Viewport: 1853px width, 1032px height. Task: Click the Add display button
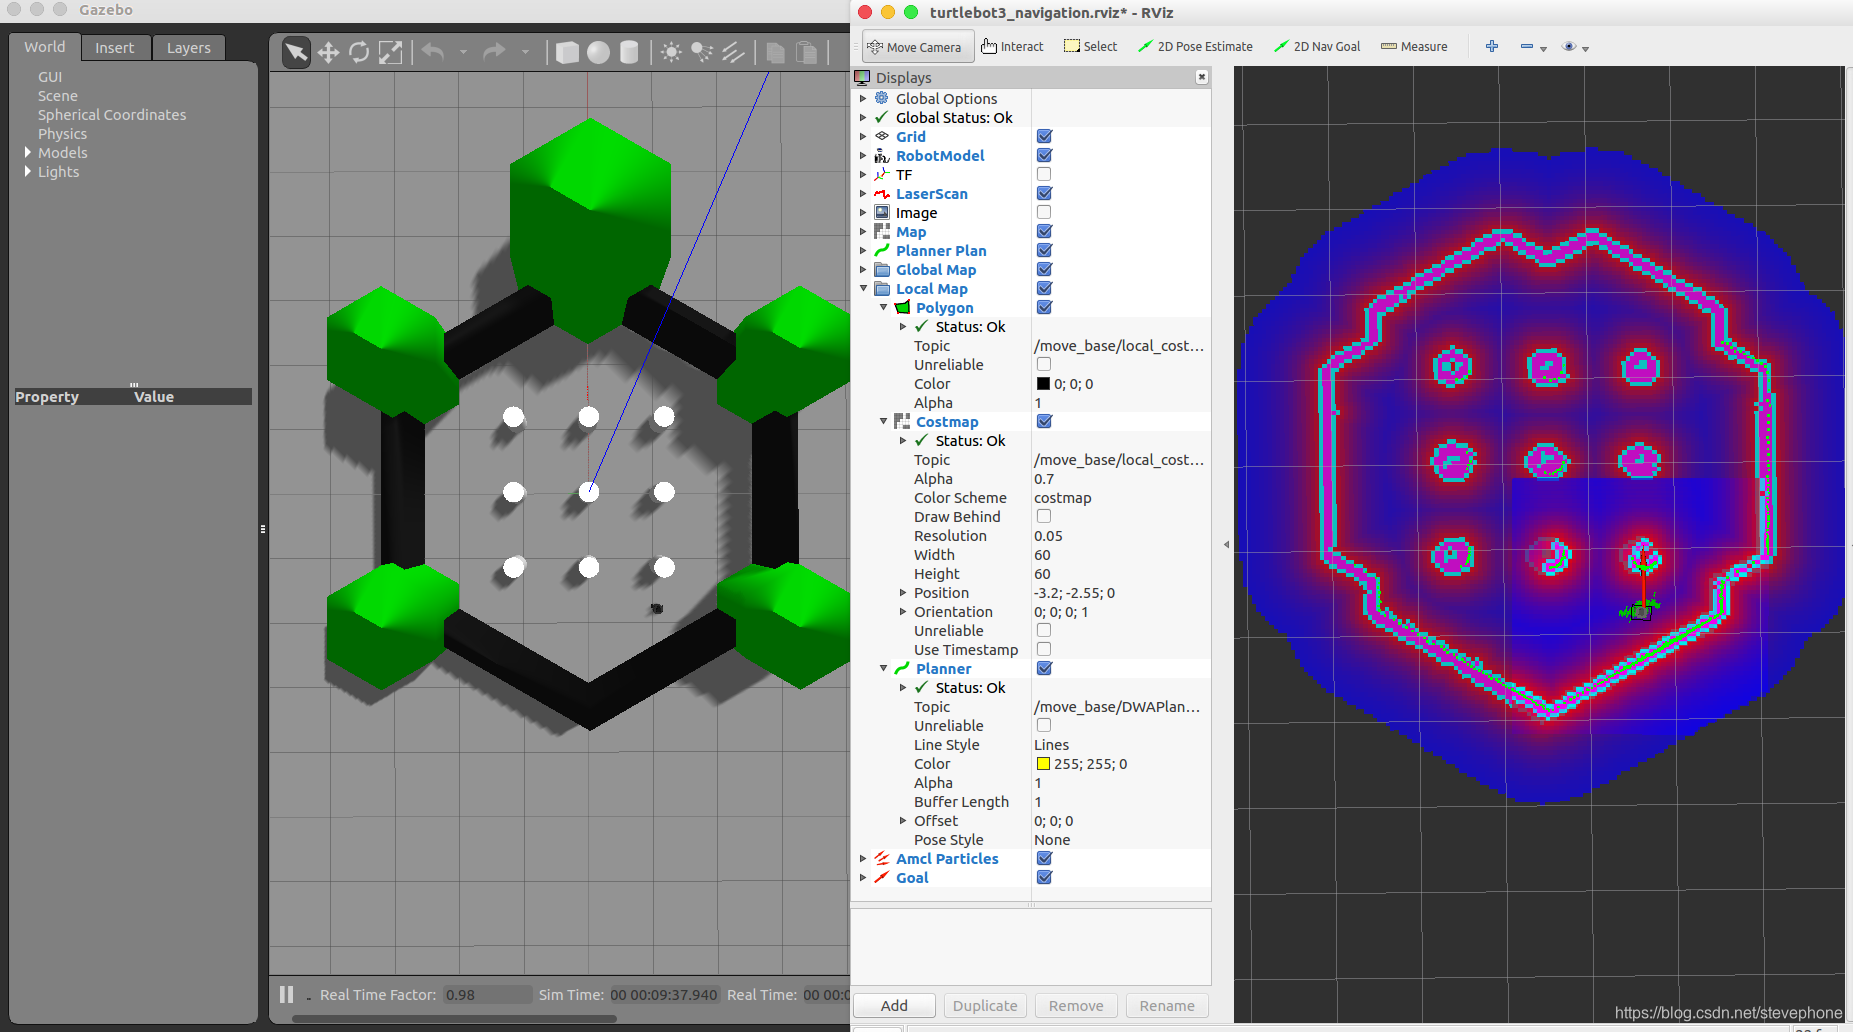click(894, 1005)
